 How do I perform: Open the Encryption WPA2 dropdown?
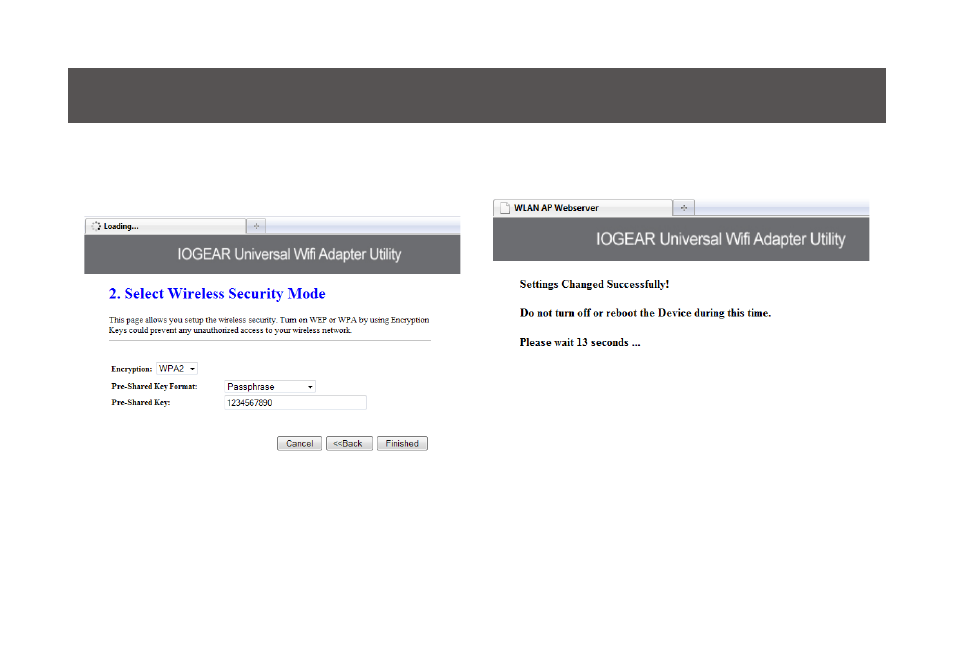(177, 369)
